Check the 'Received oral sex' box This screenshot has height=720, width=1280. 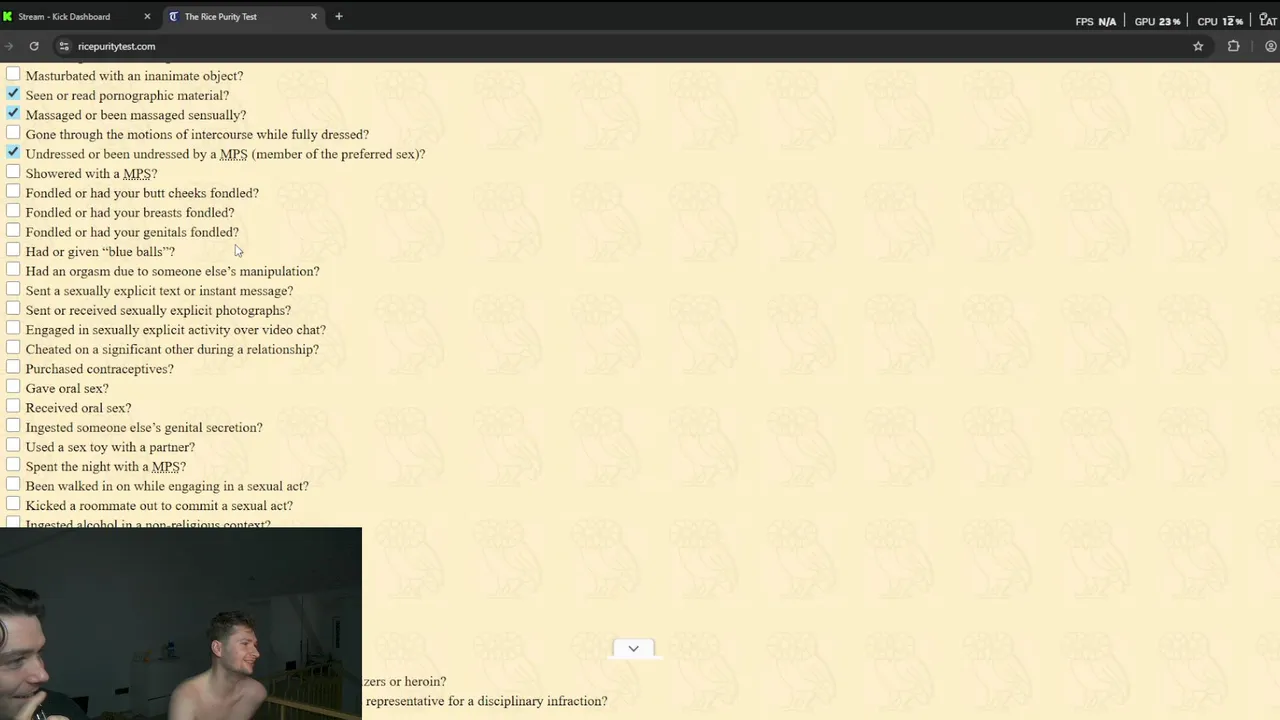tap(13, 407)
